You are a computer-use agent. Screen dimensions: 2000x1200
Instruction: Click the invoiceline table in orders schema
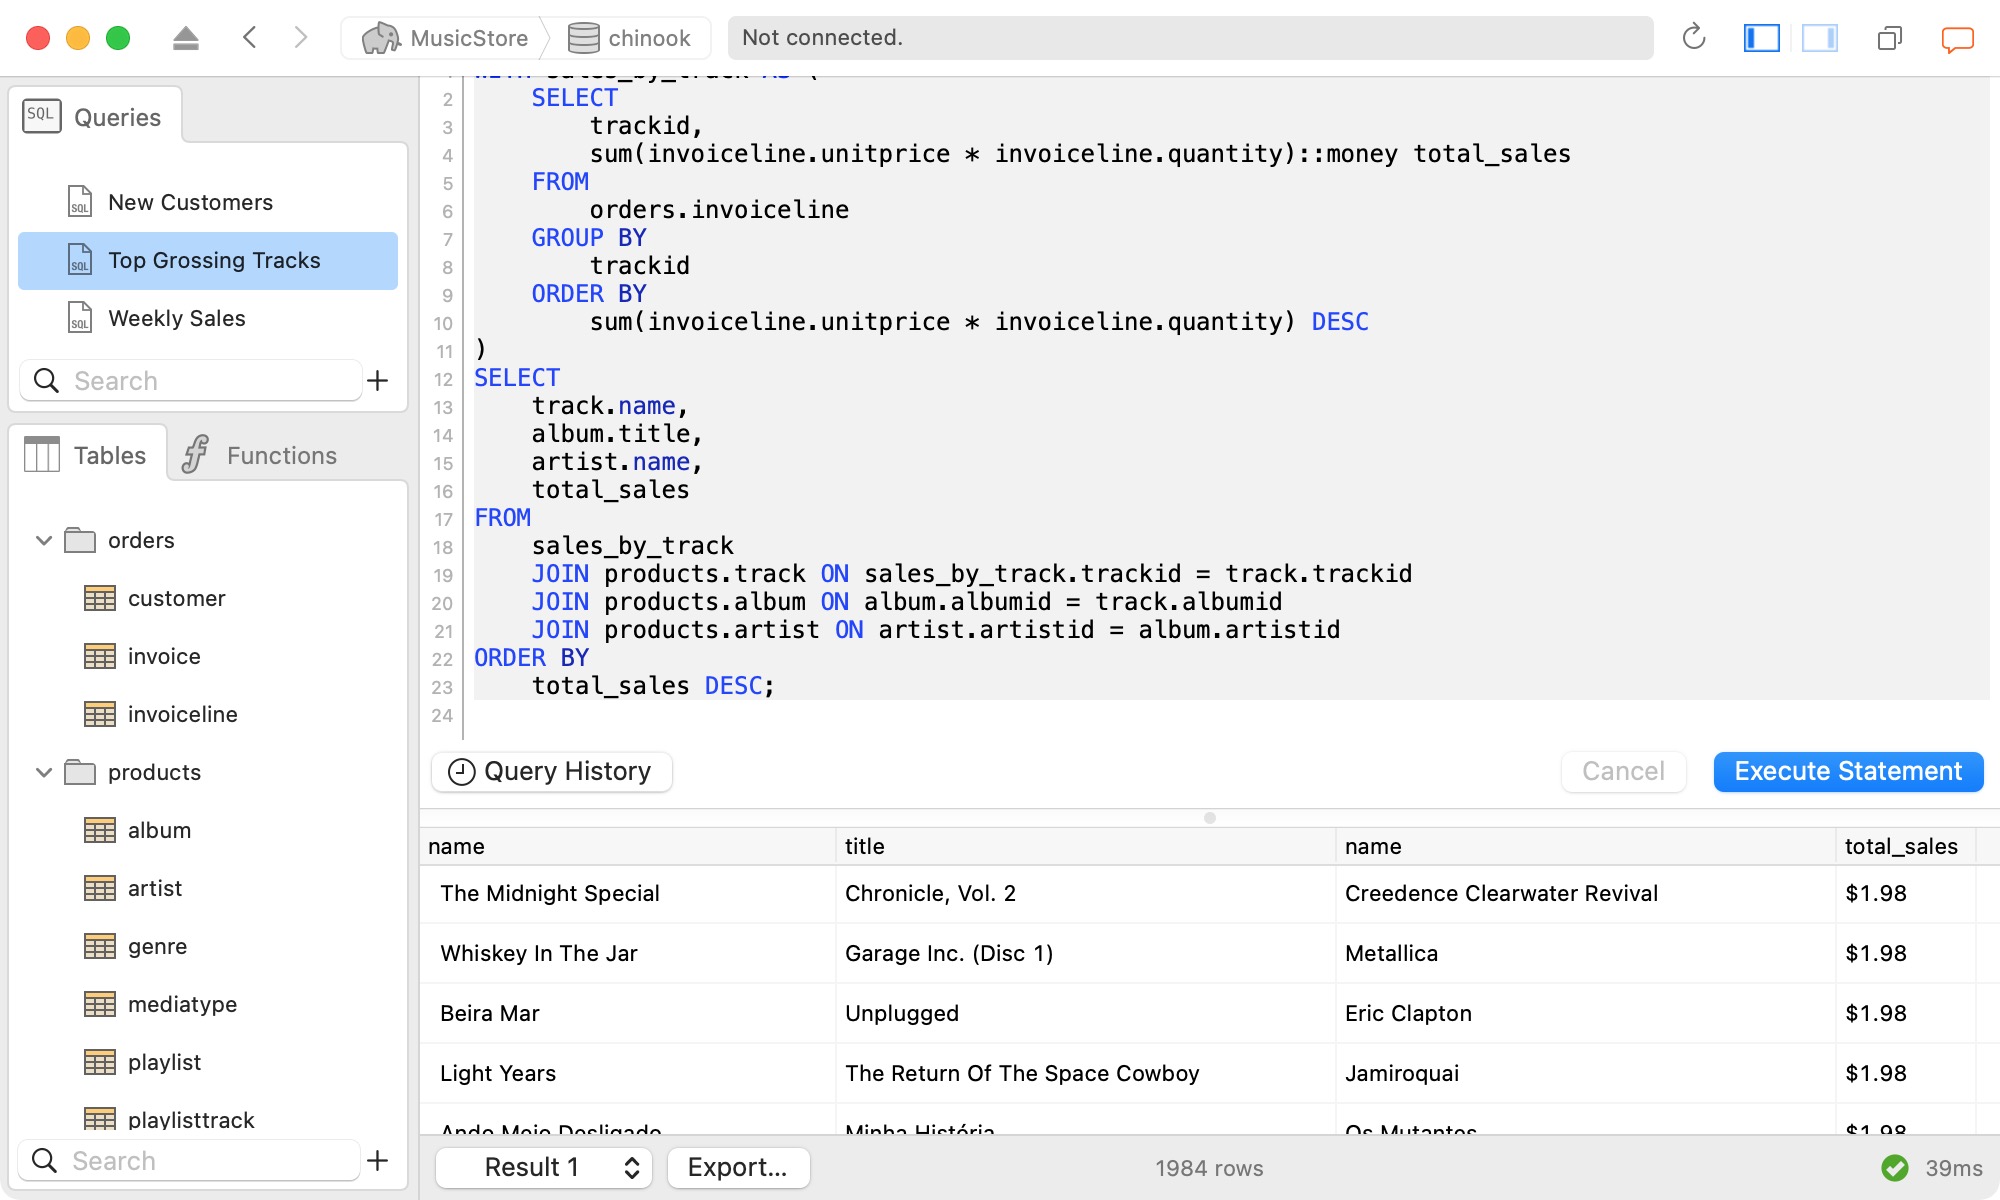(181, 713)
